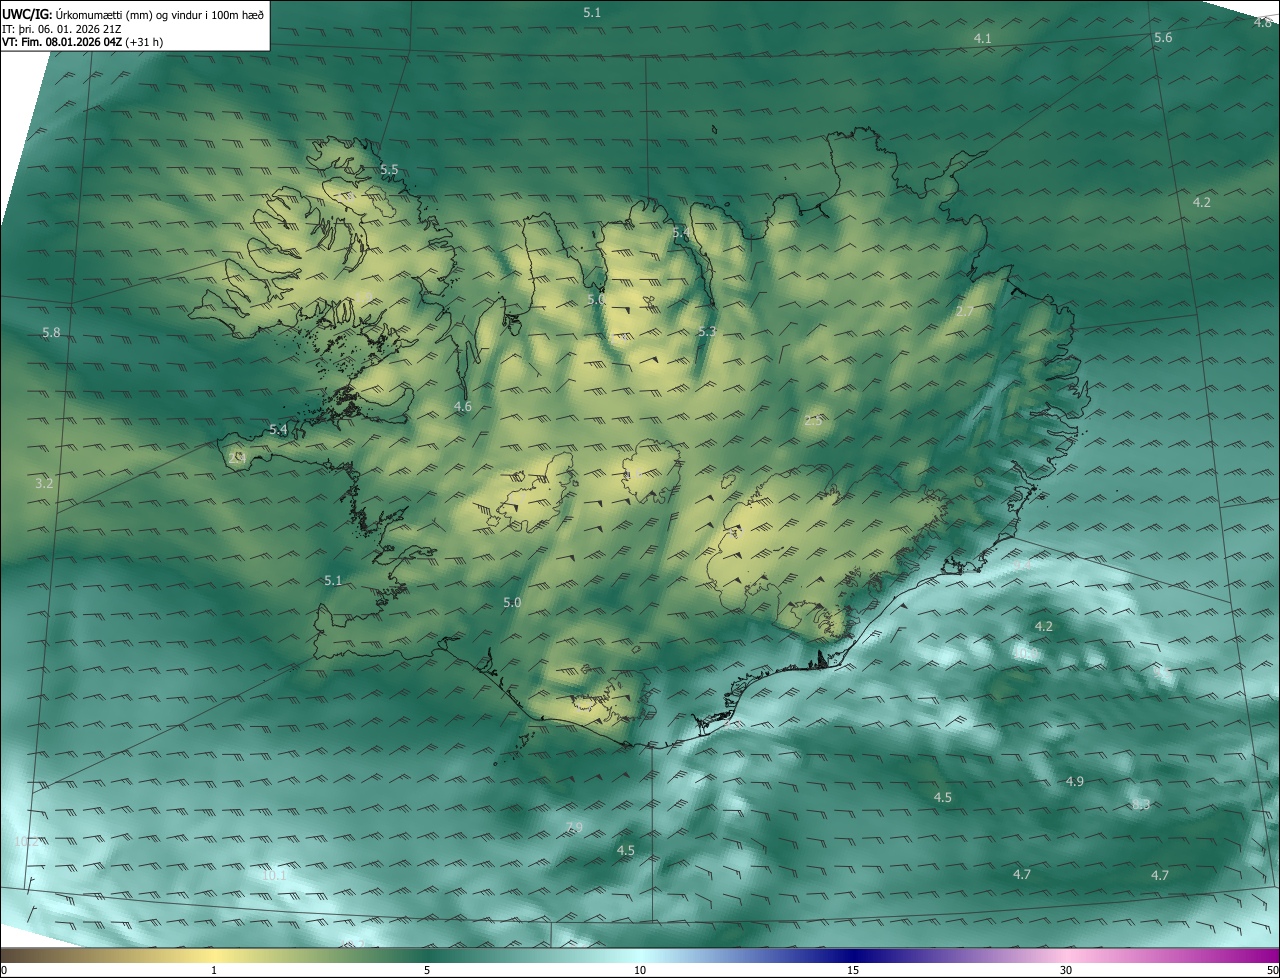
Task: Click the 1 tick label on the color scale
Action: click(x=214, y=970)
